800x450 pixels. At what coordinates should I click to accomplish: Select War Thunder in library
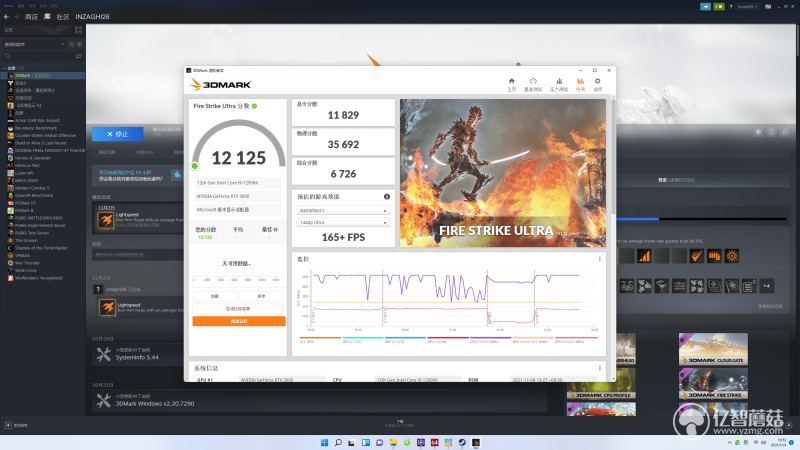pos(27,263)
